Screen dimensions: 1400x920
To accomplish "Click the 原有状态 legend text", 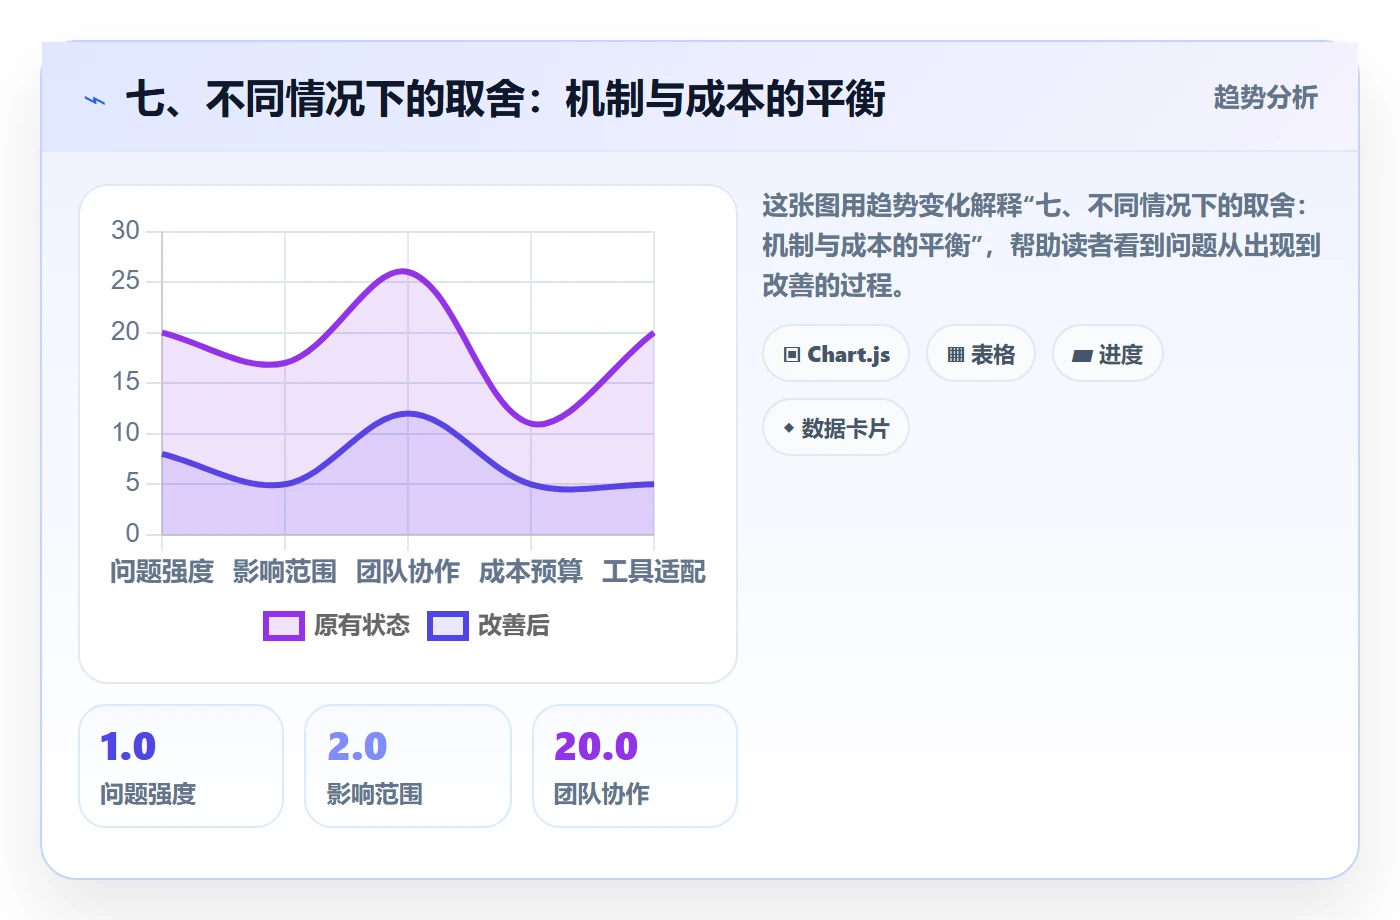I will click(x=362, y=626).
